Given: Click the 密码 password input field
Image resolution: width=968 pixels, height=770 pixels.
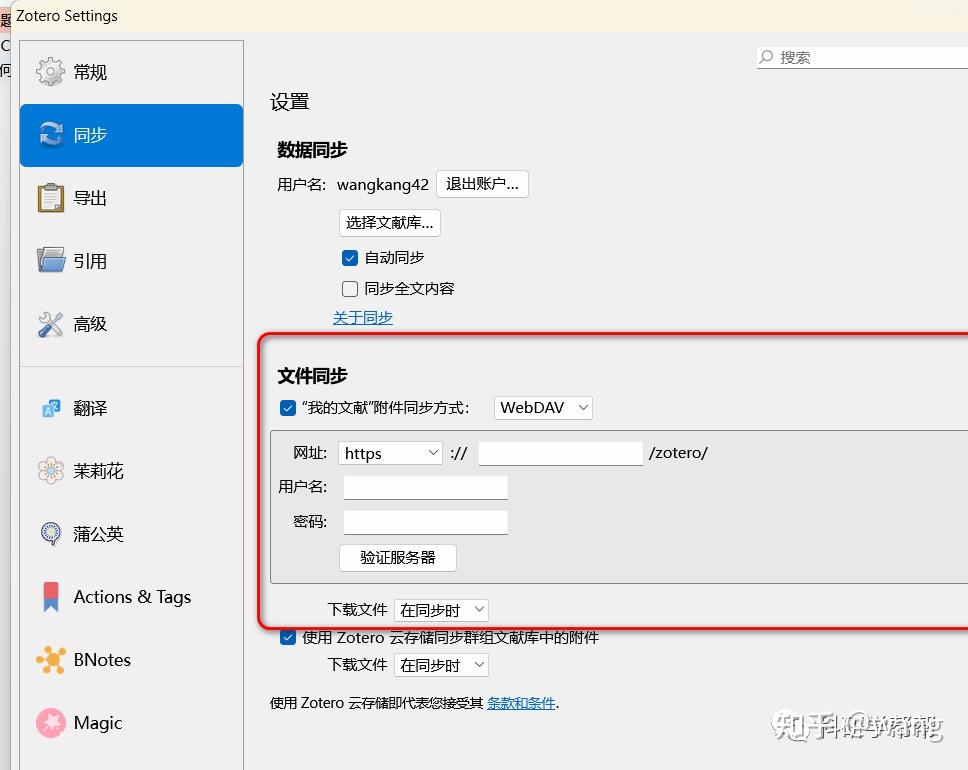Looking at the screenshot, I should pyautogui.click(x=425, y=522).
